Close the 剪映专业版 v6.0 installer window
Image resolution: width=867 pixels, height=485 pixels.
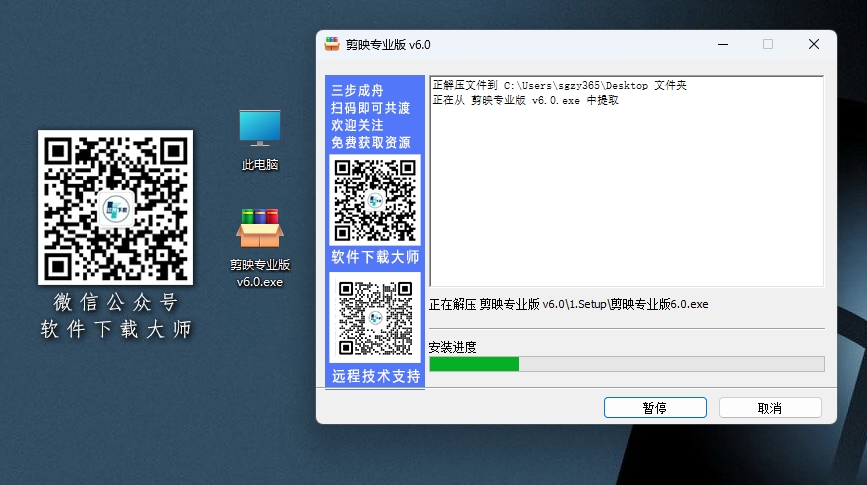(814, 44)
